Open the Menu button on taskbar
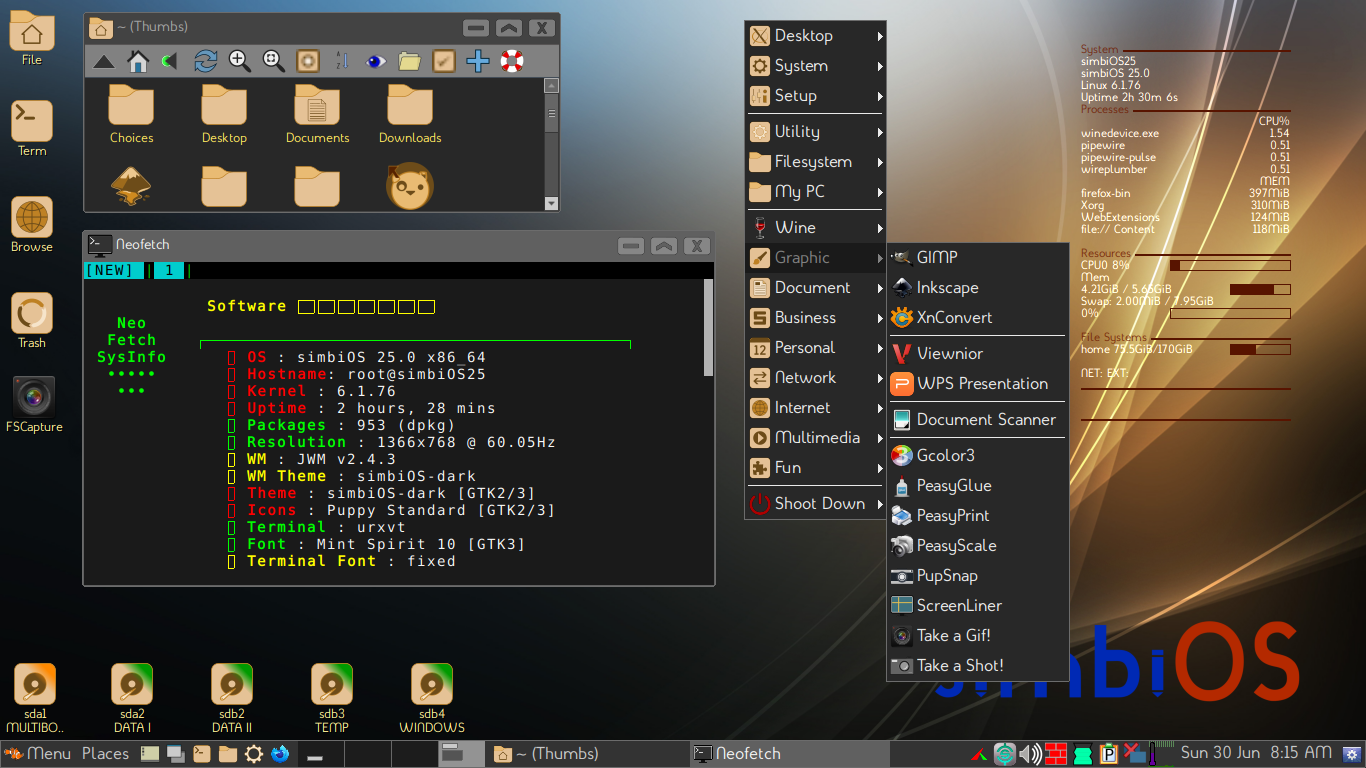1366x768 pixels. click(x=38, y=754)
